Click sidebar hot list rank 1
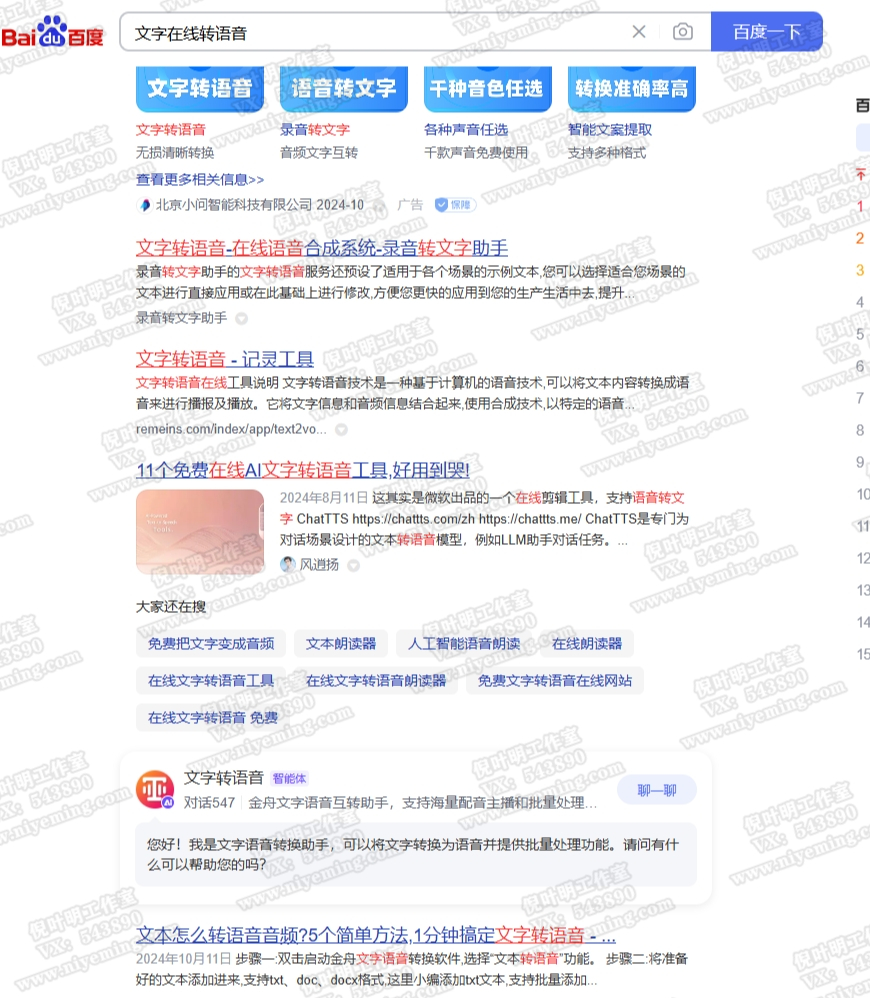This screenshot has height=998, width=870. point(860,206)
